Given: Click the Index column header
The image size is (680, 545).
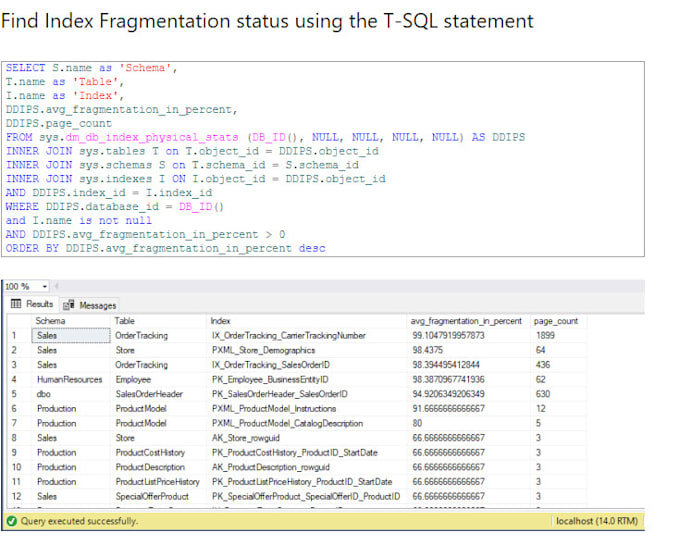Looking at the screenshot, I should pyautogui.click(x=220, y=321).
